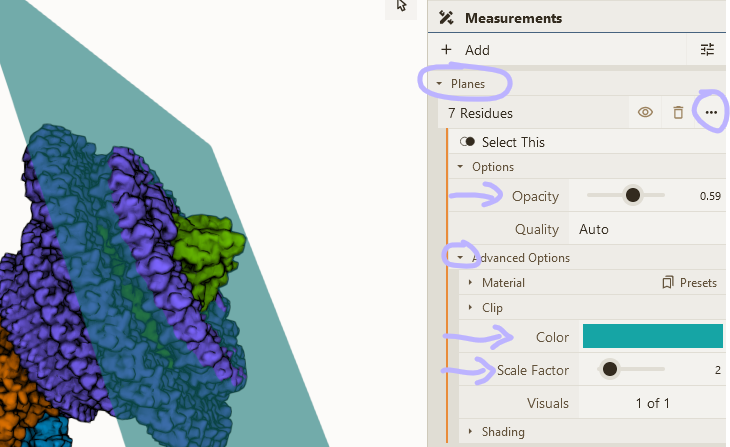Delete the 7 Residues plane

pos(678,113)
